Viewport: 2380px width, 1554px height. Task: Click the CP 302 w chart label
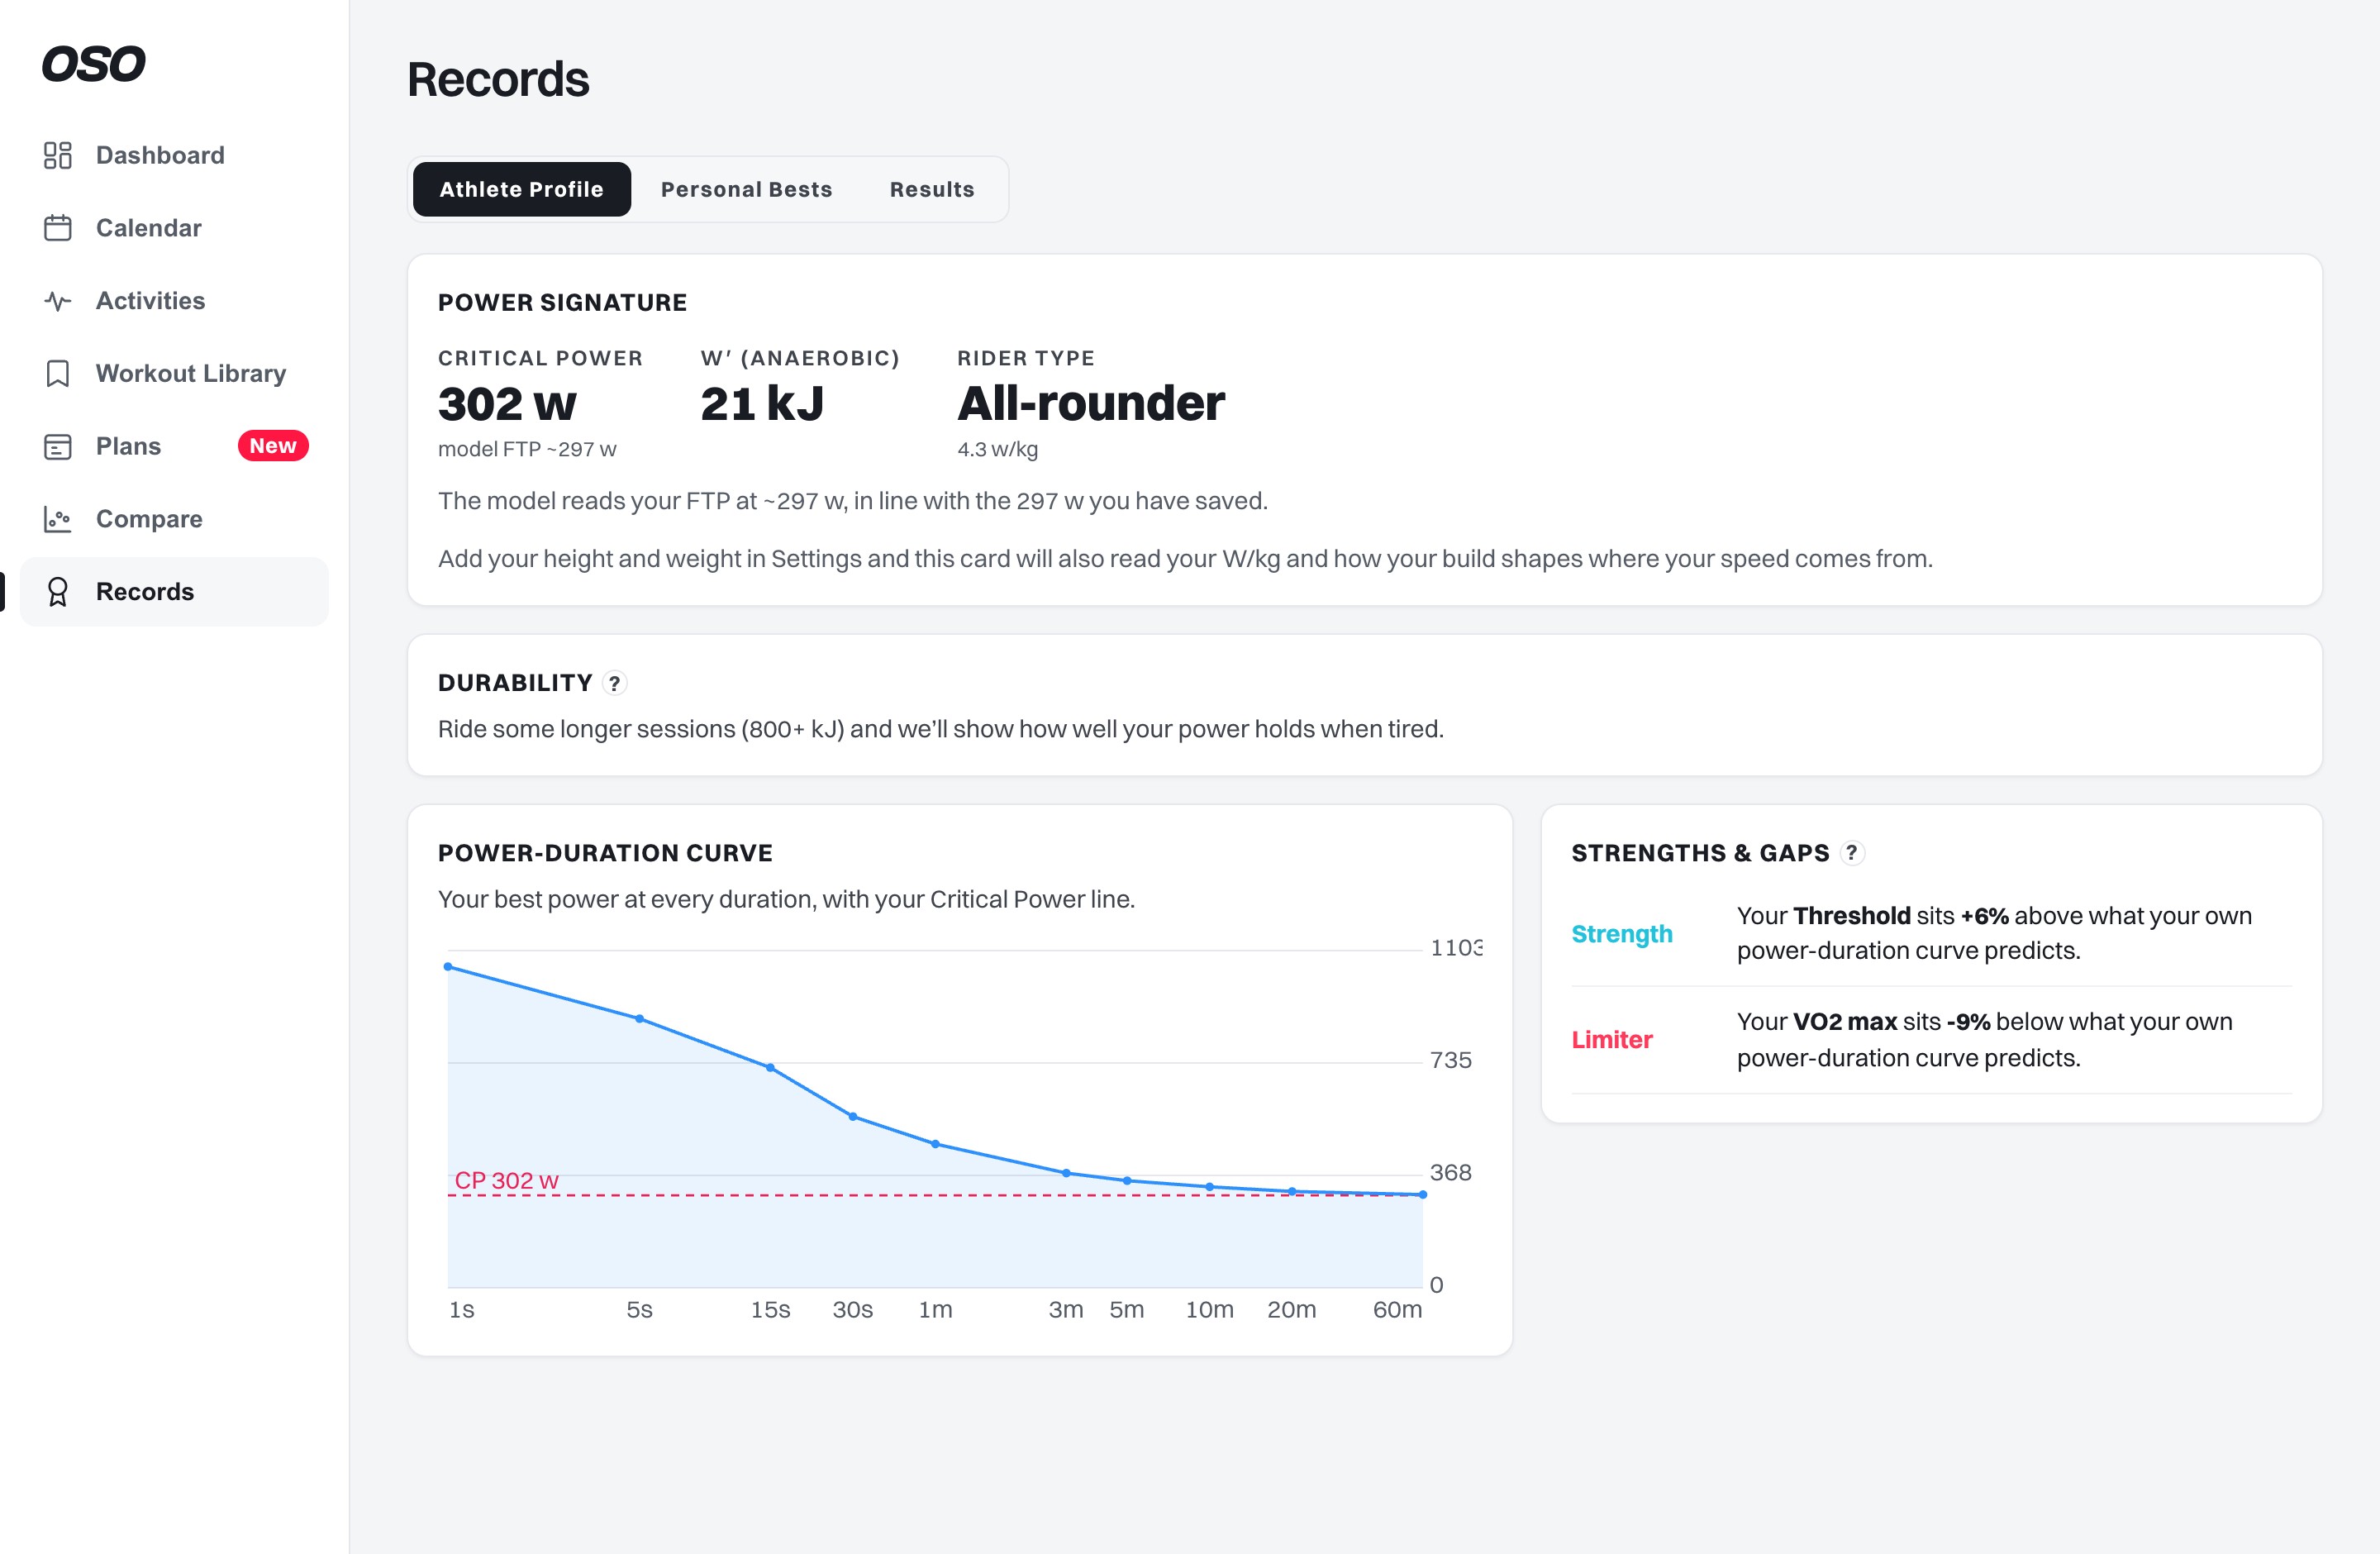507,1181
